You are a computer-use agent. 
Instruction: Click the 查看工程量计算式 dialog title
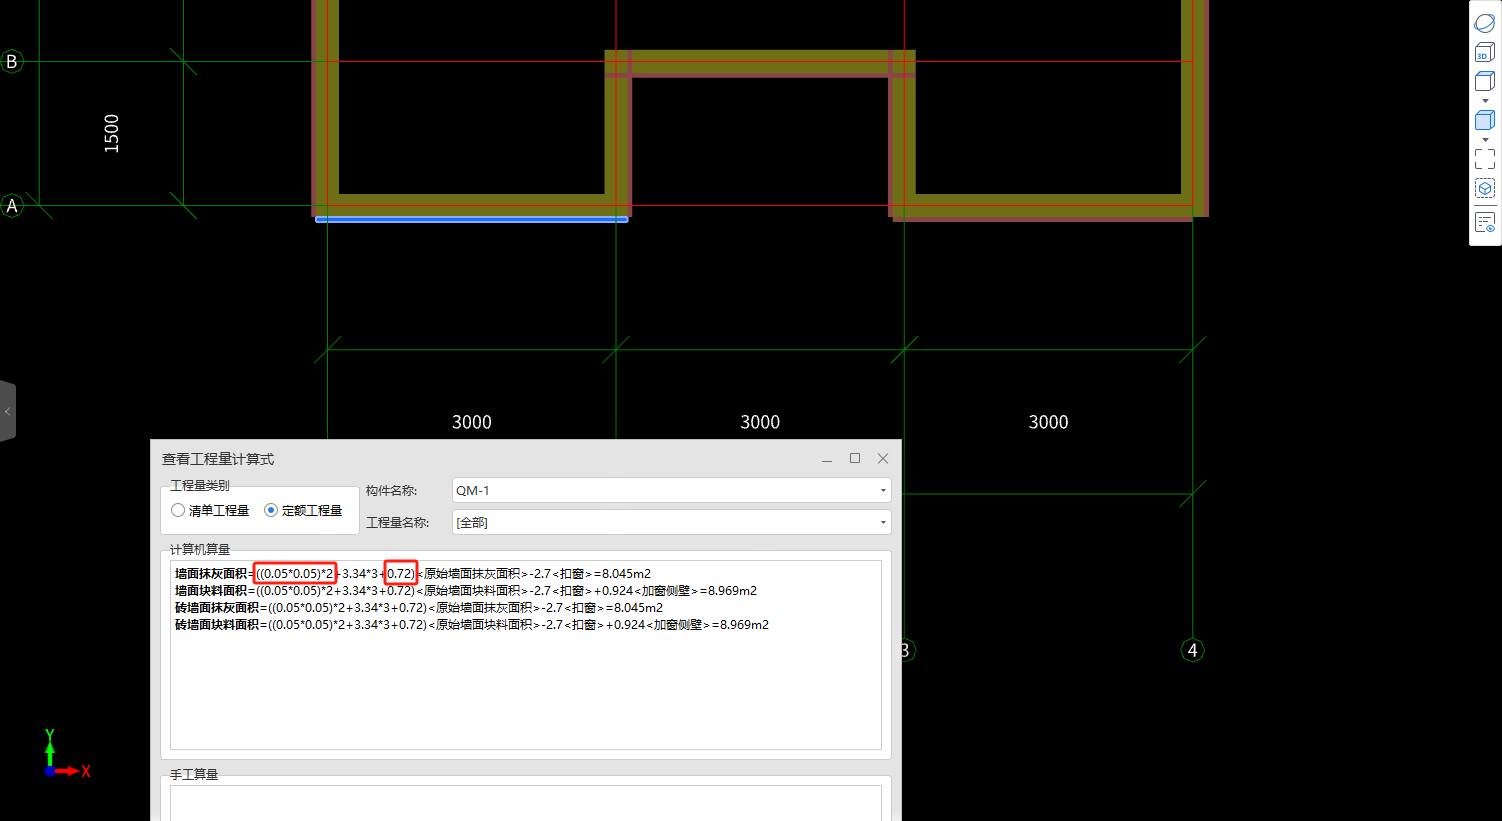[218, 459]
